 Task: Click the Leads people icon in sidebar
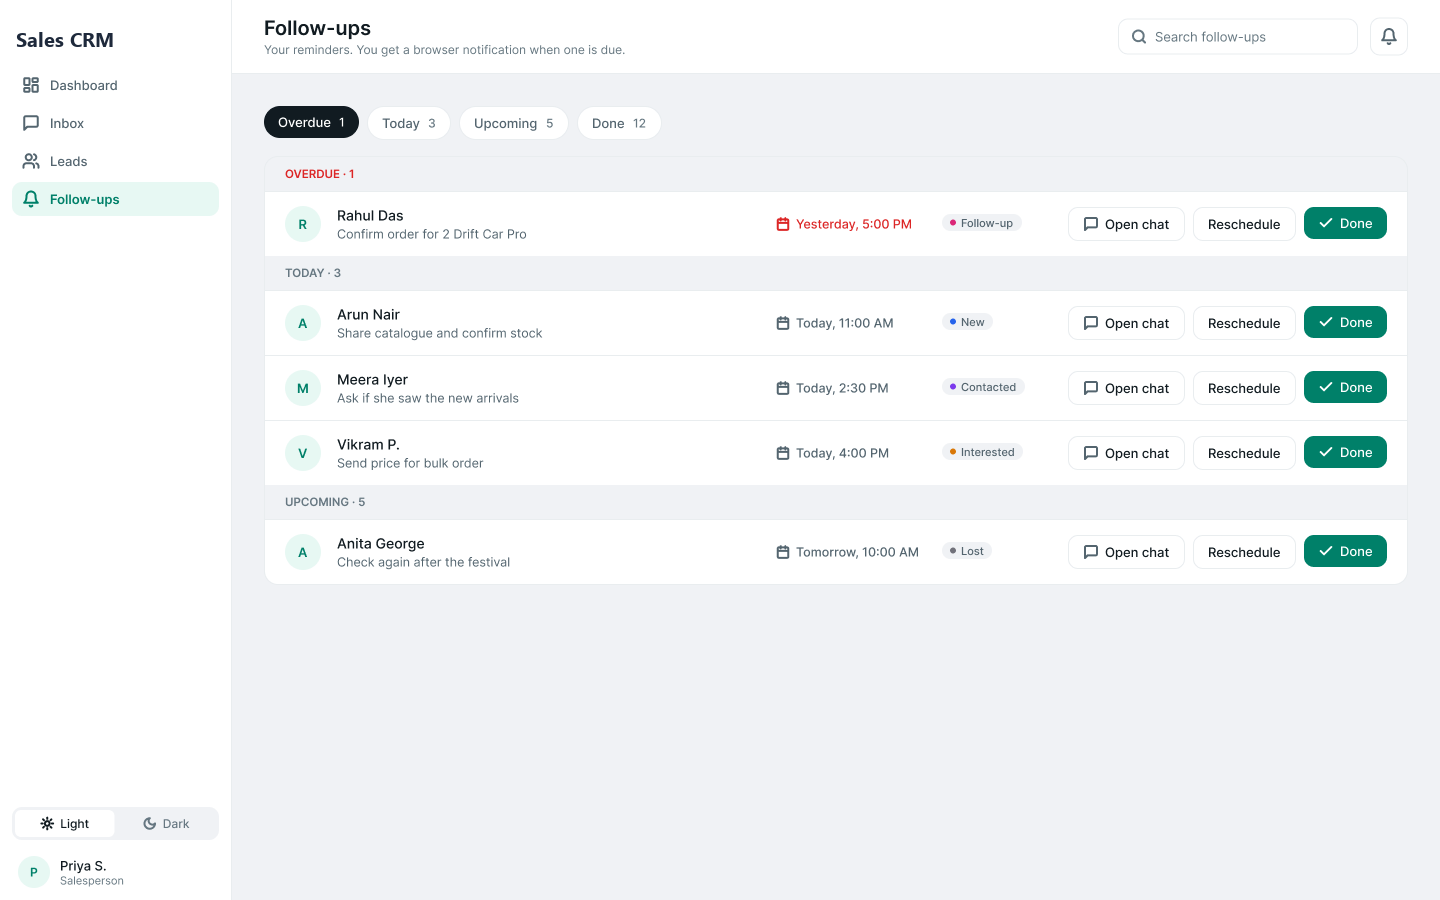tap(31, 161)
